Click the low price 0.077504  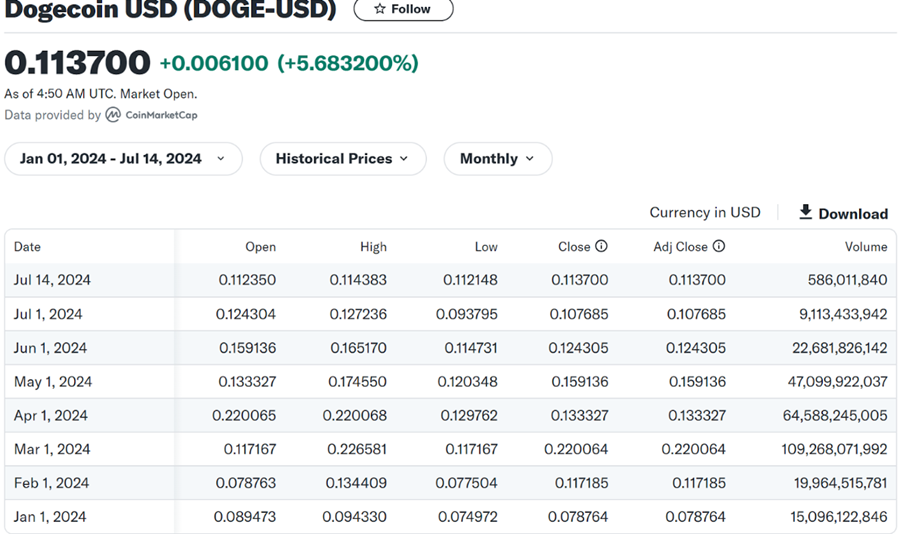467,483
